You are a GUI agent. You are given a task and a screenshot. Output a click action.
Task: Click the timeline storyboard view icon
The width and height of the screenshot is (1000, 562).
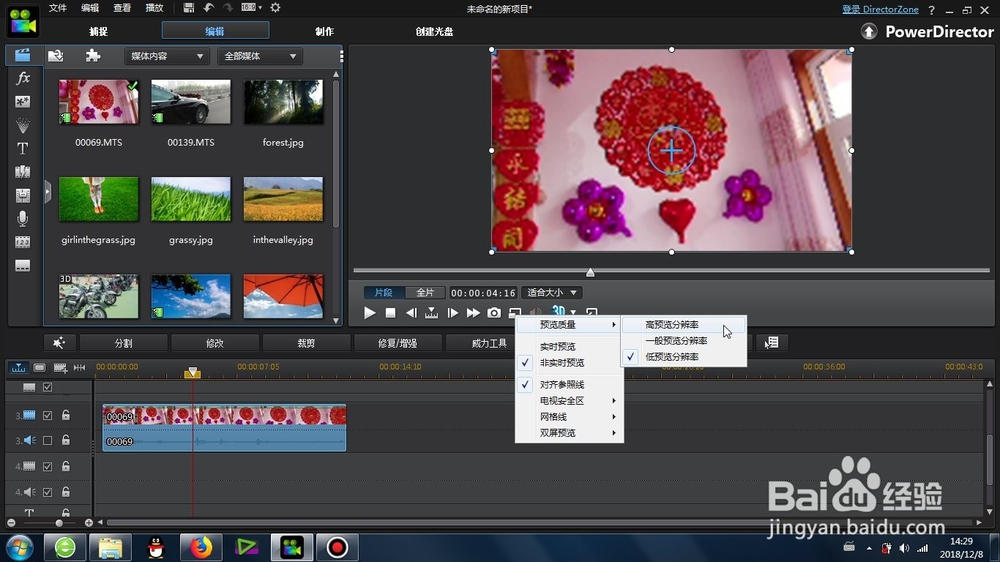click(x=40, y=367)
